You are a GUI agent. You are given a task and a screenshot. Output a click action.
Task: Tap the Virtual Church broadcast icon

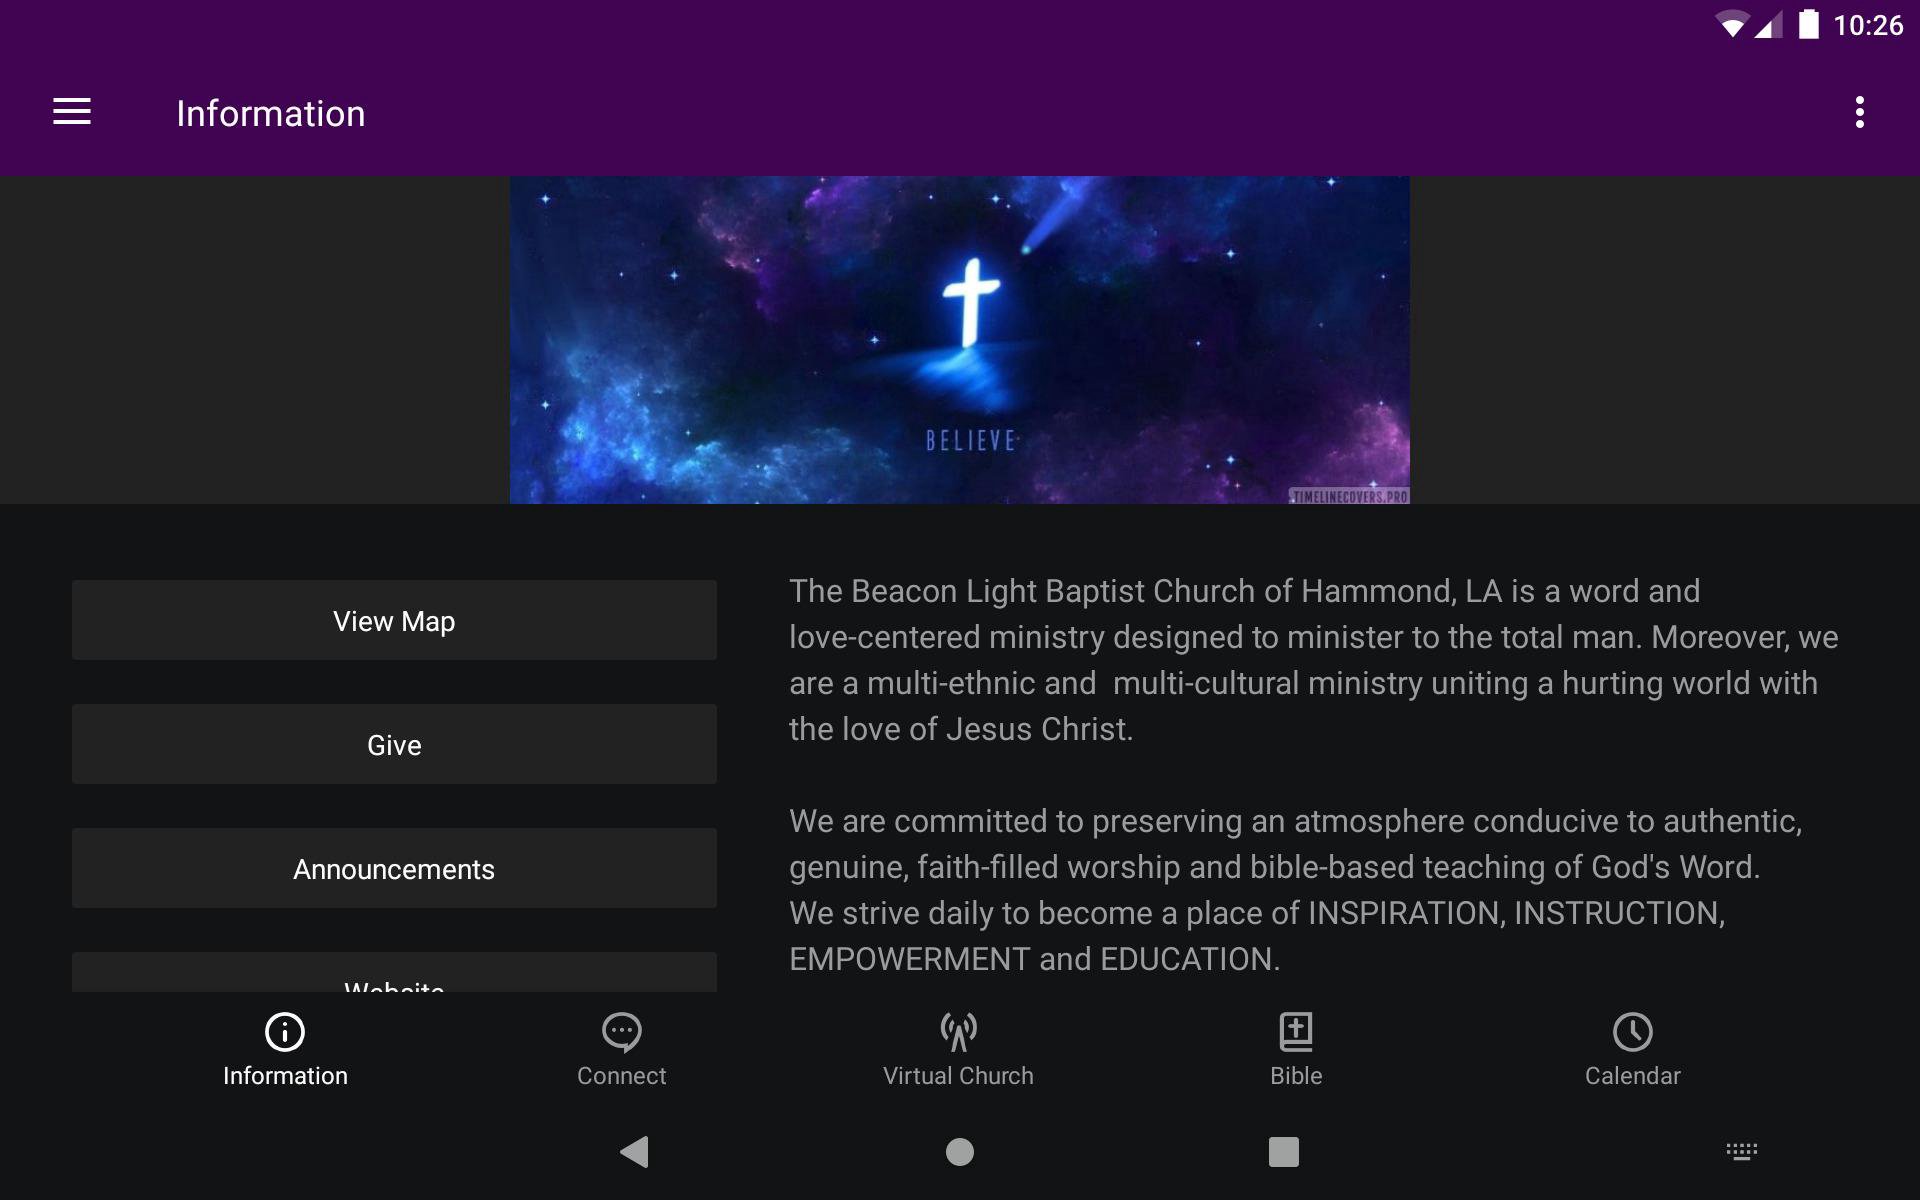click(x=958, y=1032)
